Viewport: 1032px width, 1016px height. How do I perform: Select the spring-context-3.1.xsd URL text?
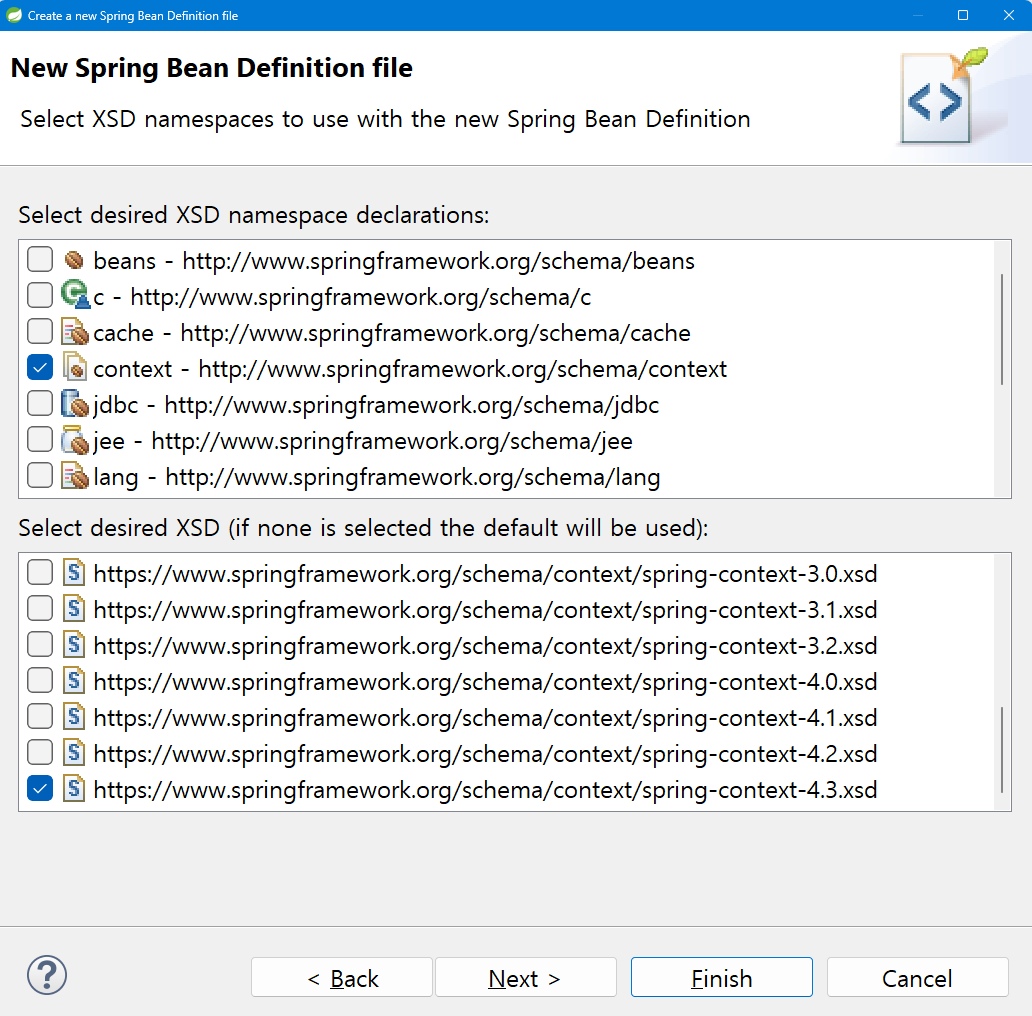[x=485, y=610]
